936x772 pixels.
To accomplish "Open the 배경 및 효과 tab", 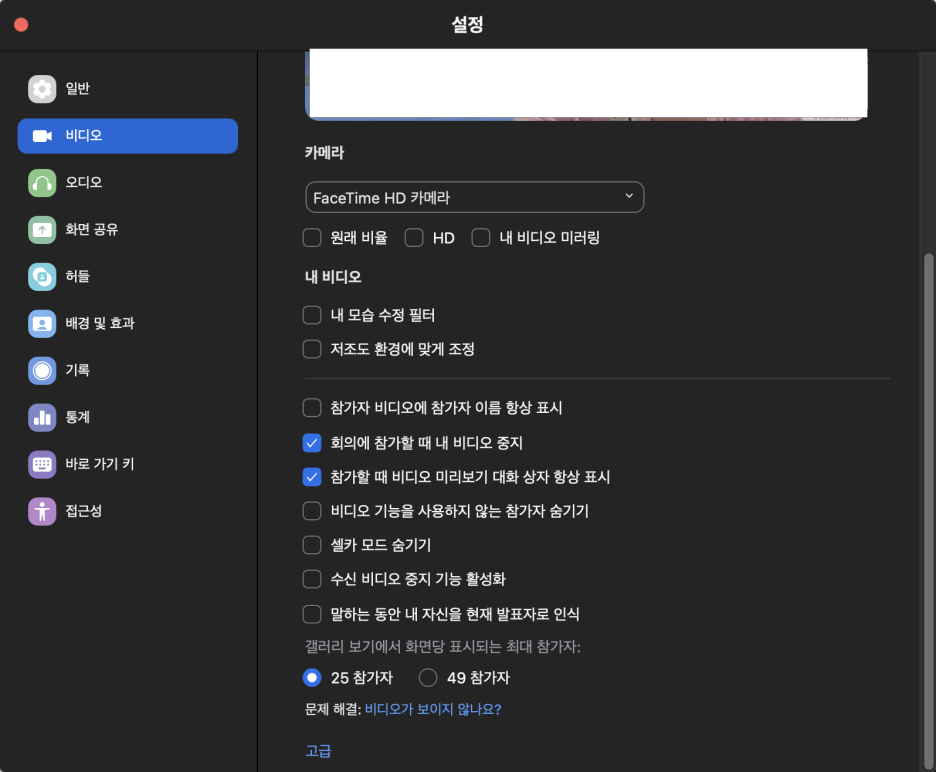I will coord(100,323).
